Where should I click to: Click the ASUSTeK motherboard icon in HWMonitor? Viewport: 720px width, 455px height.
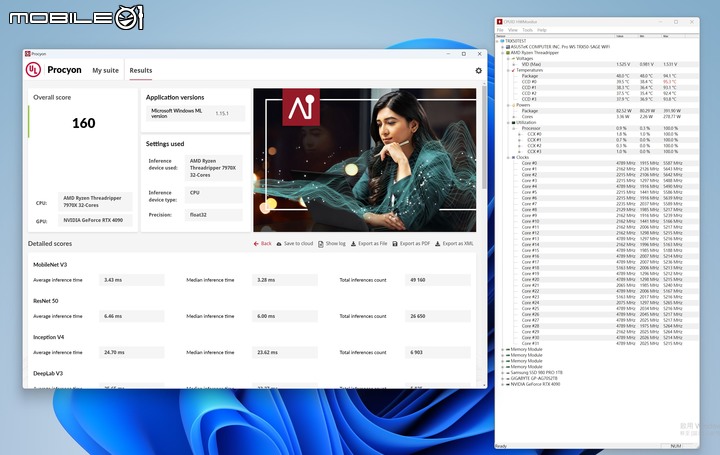(x=507, y=47)
